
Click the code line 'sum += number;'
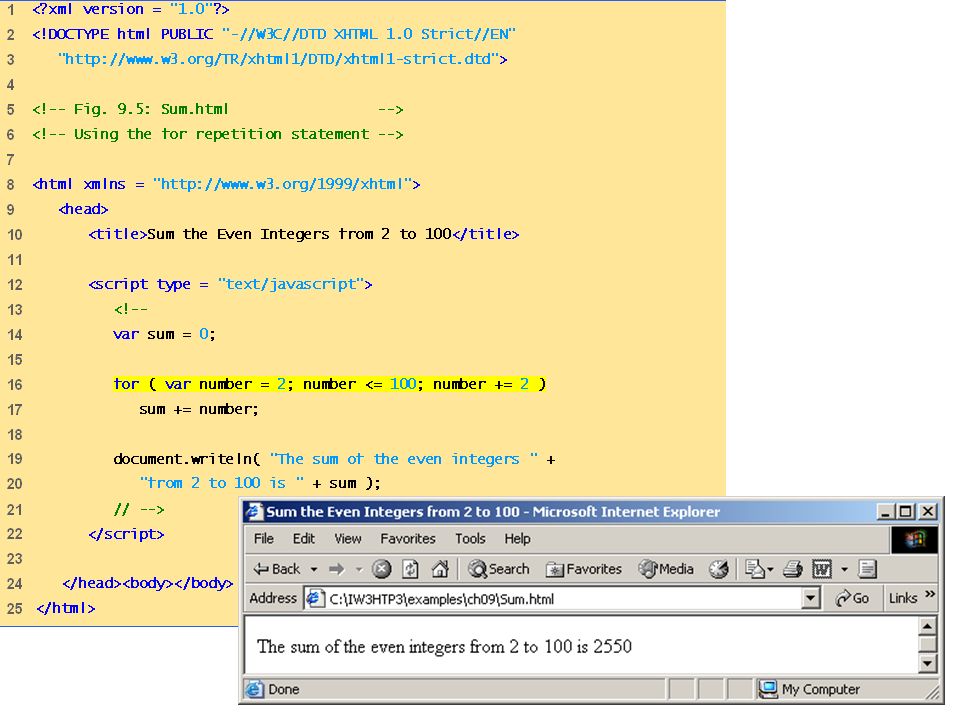(x=199, y=409)
